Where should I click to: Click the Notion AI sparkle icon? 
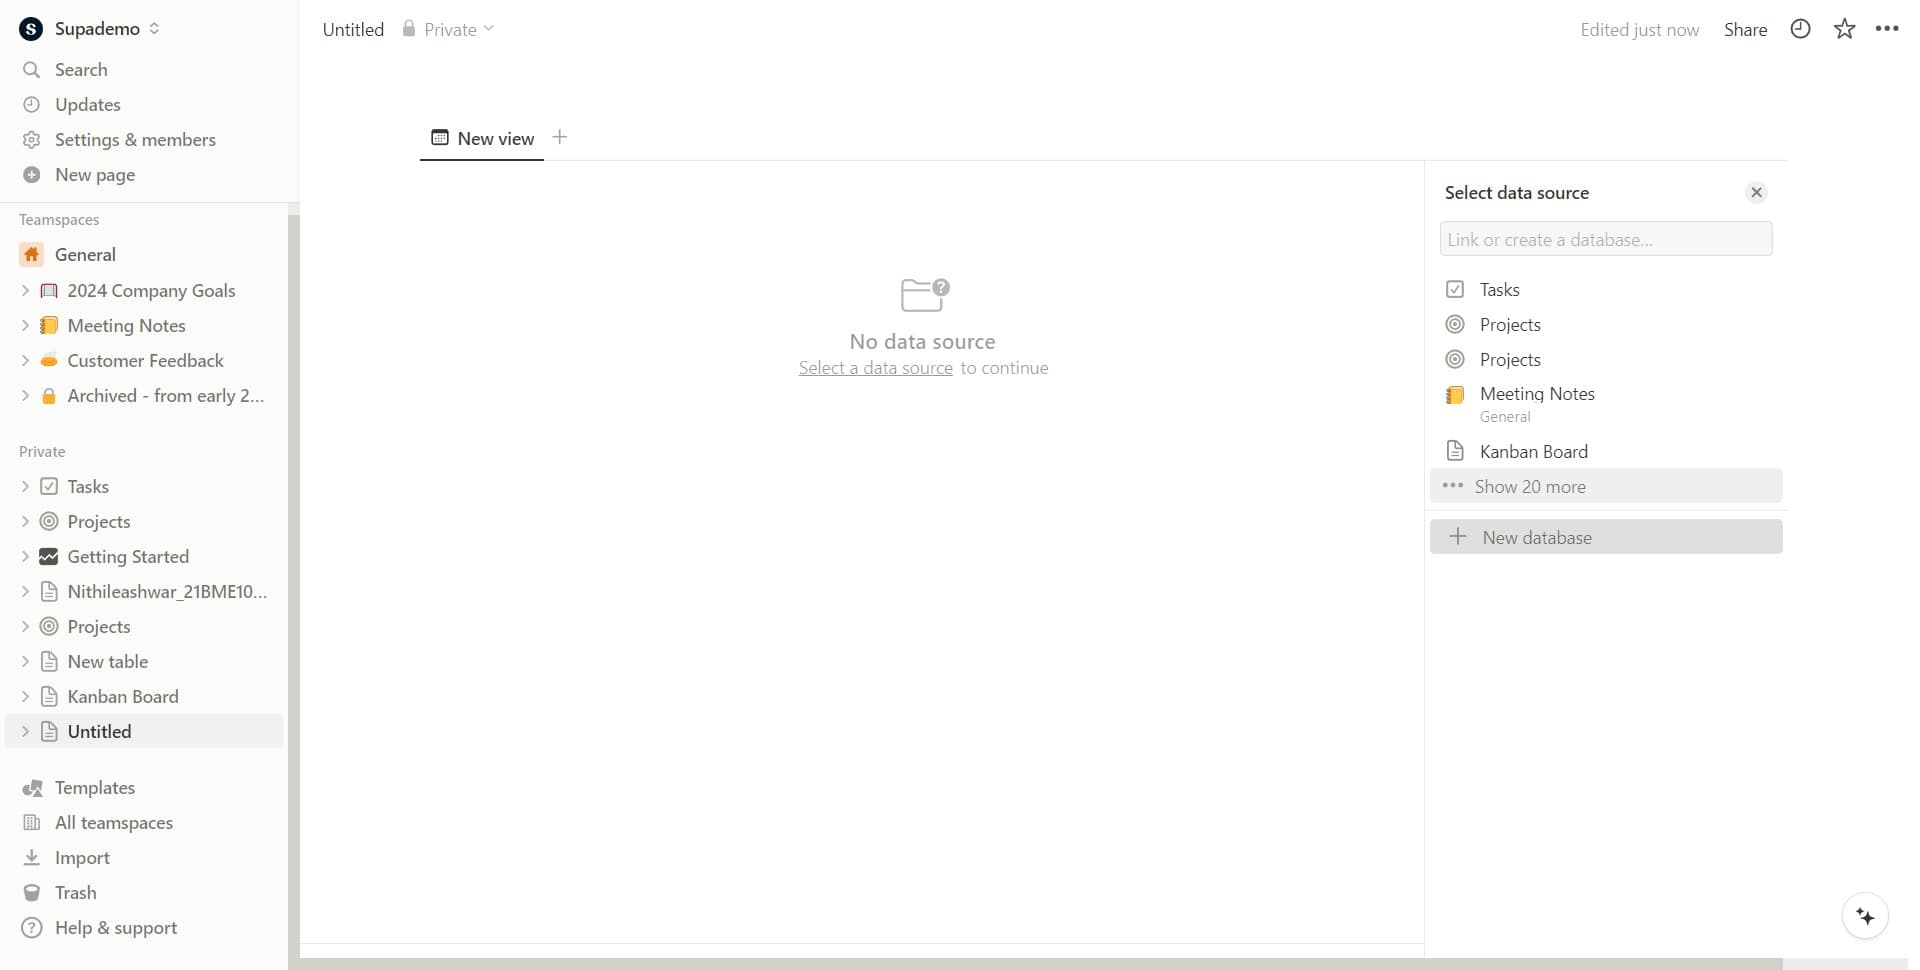coord(1864,915)
